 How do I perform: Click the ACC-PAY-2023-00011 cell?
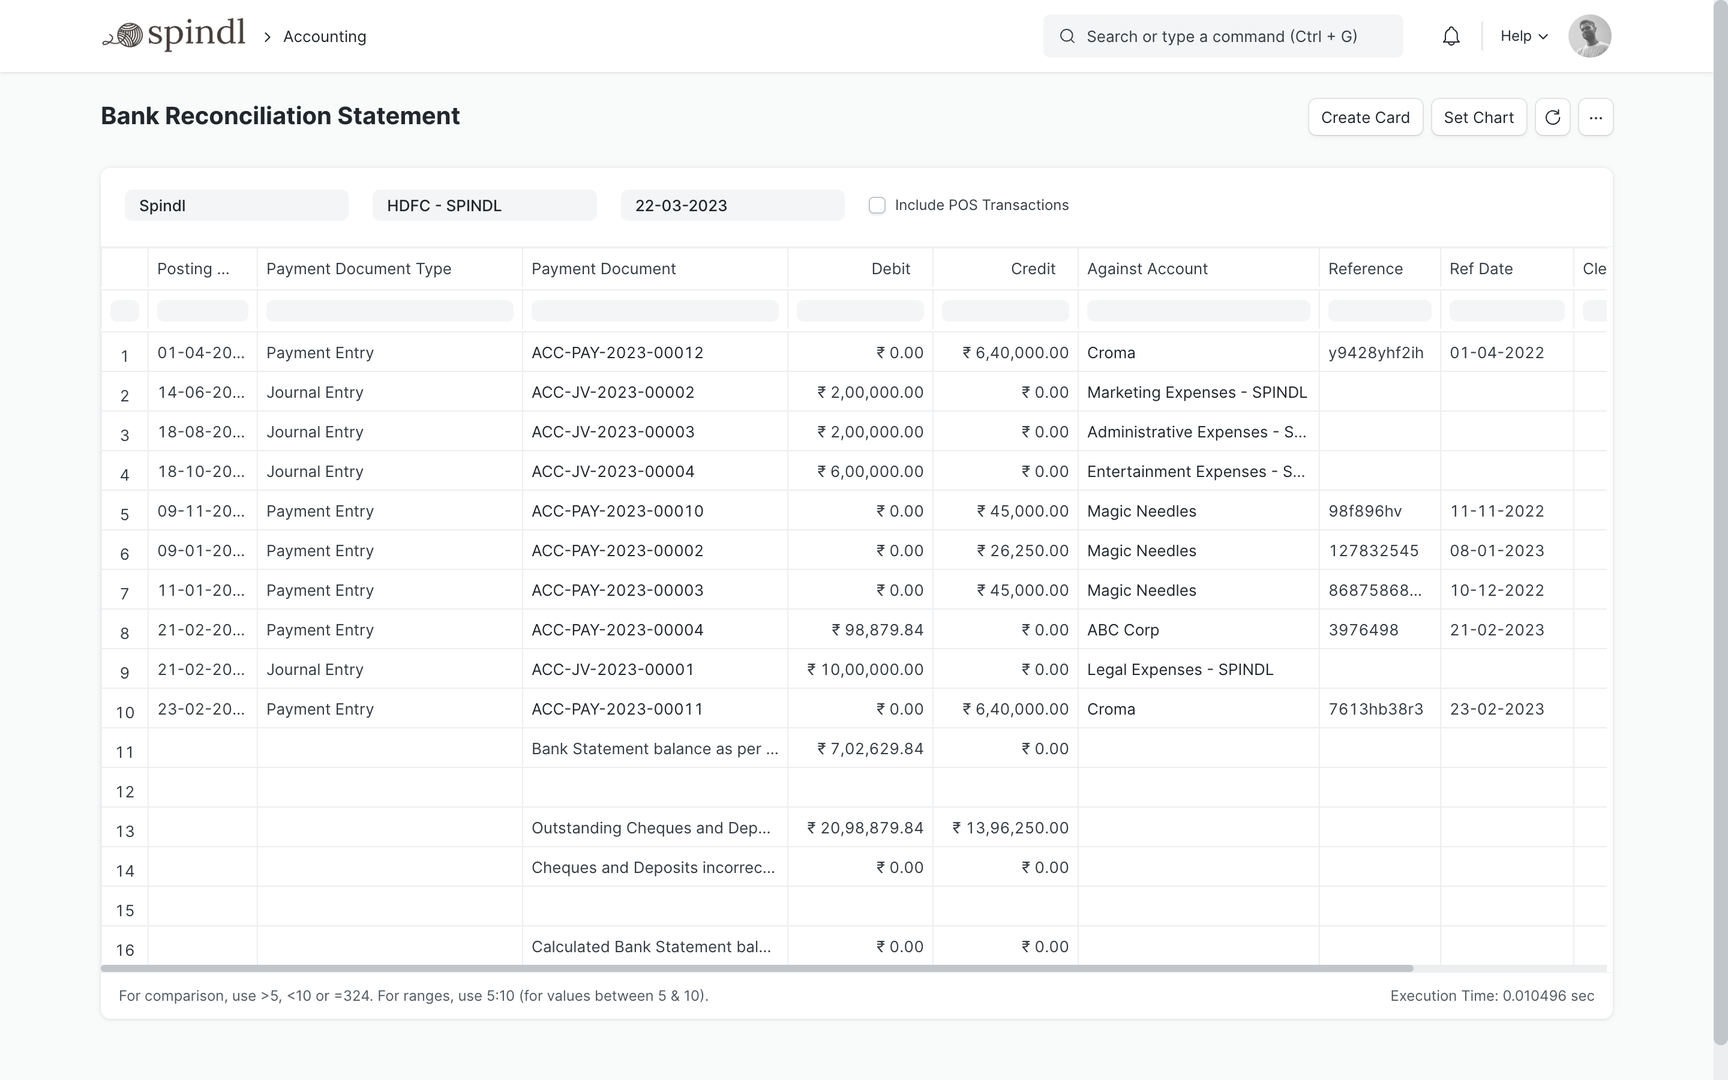(655, 709)
